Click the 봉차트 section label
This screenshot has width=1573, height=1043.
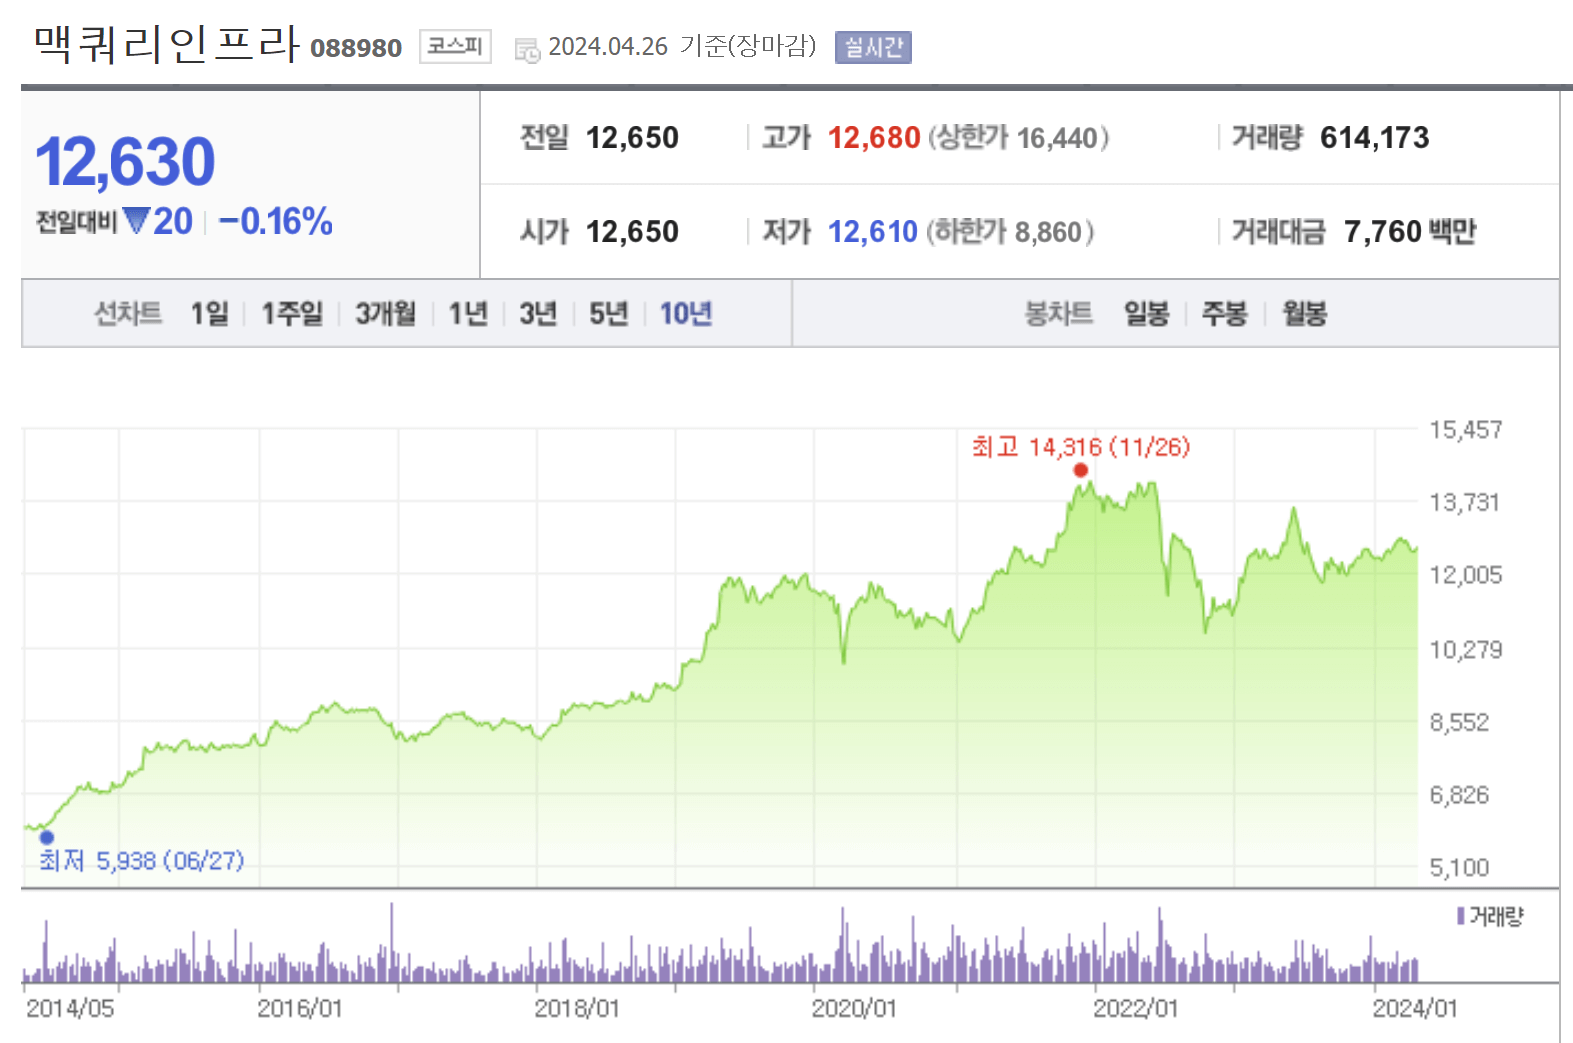[1059, 314]
